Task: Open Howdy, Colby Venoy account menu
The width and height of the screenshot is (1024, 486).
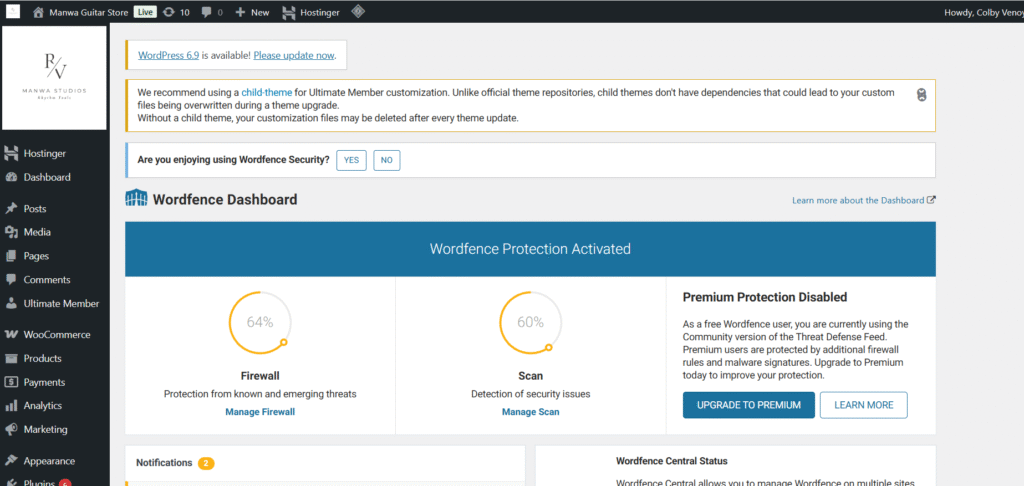Action: click(982, 12)
